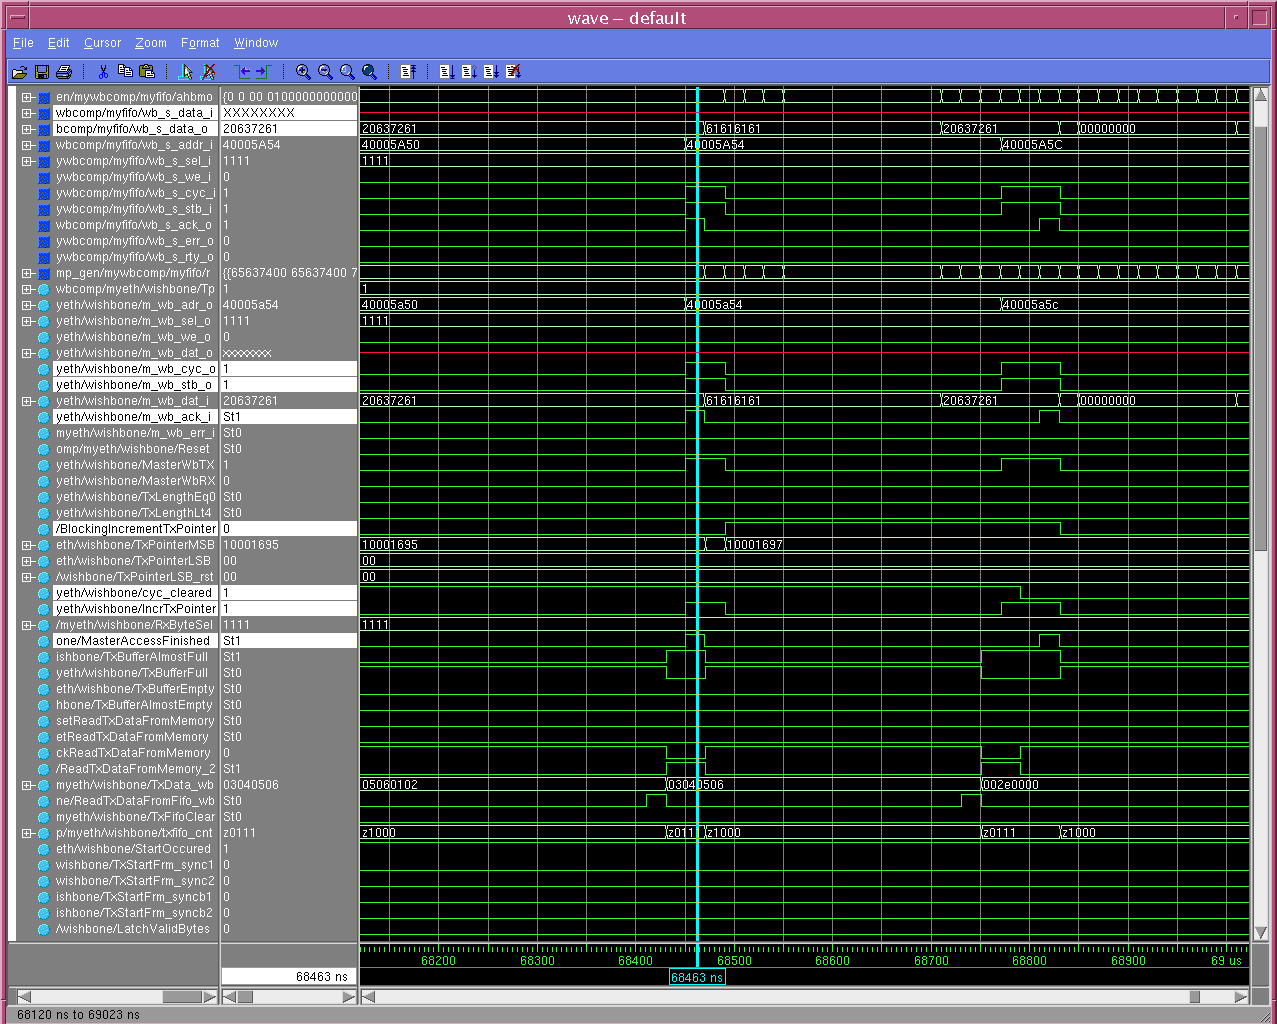Click the Zoom Full dark magnifier icon
This screenshot has width=1277, height=1024.
point(369,72)
